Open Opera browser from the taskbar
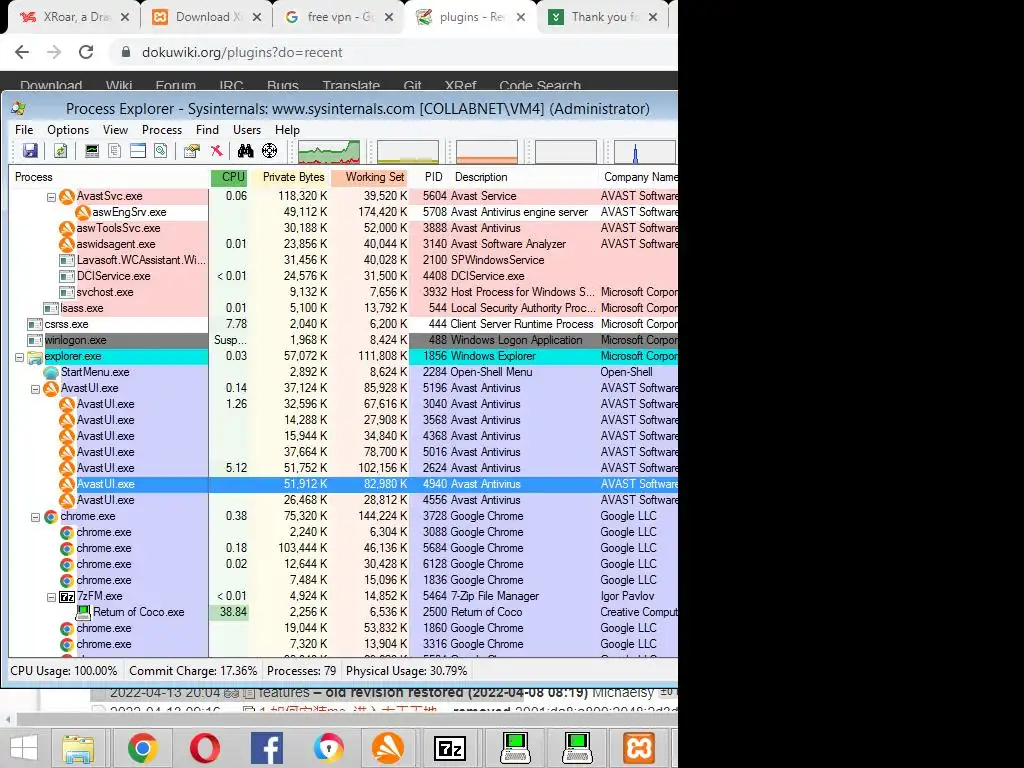 204,748
